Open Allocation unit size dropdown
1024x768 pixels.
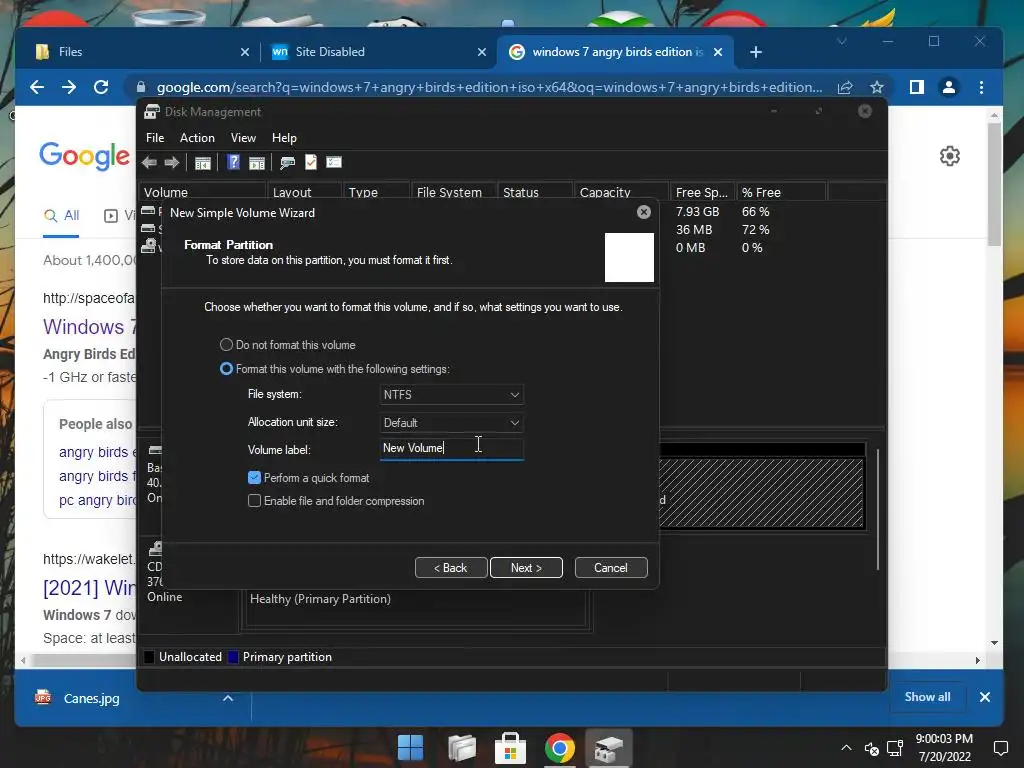coord(451,423)
